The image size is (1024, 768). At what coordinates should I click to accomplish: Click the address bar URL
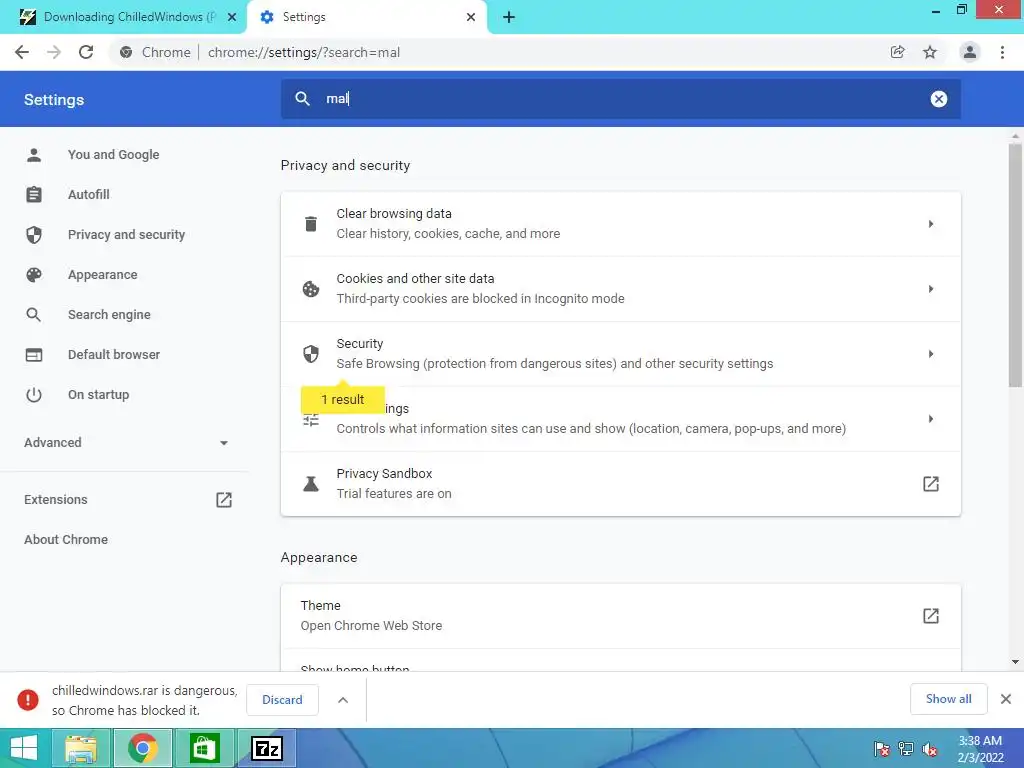tap(304, 52)
